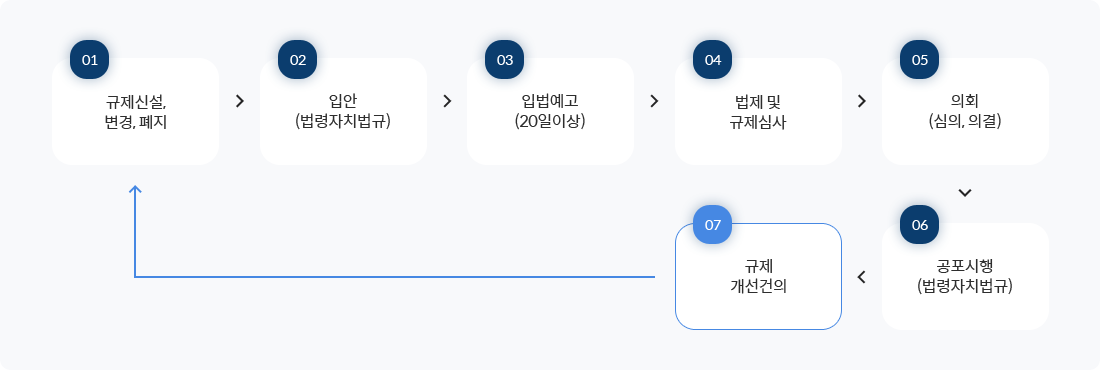Click the 공포시행 (법령자치법규) card

click(965, 277)
